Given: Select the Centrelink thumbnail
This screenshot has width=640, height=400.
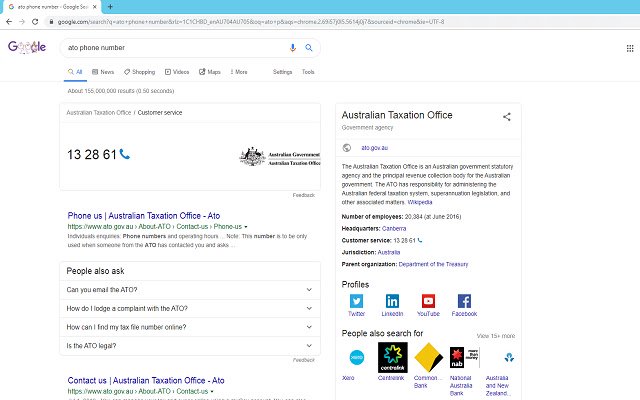Looking at the screenshot, I should click(x=393, y=358).
